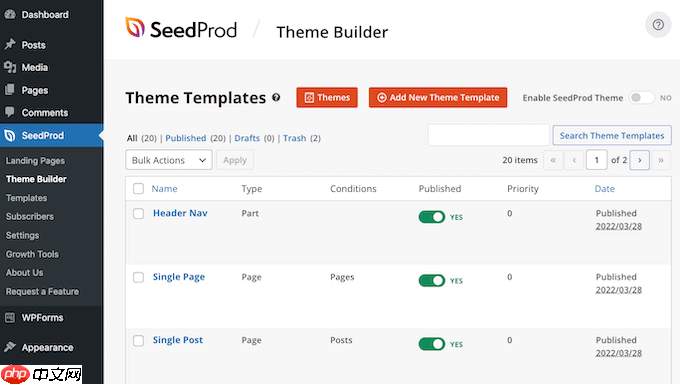680x384 pixels.
Task: Click the SeedProd logo in header
Action: [181, 29]
